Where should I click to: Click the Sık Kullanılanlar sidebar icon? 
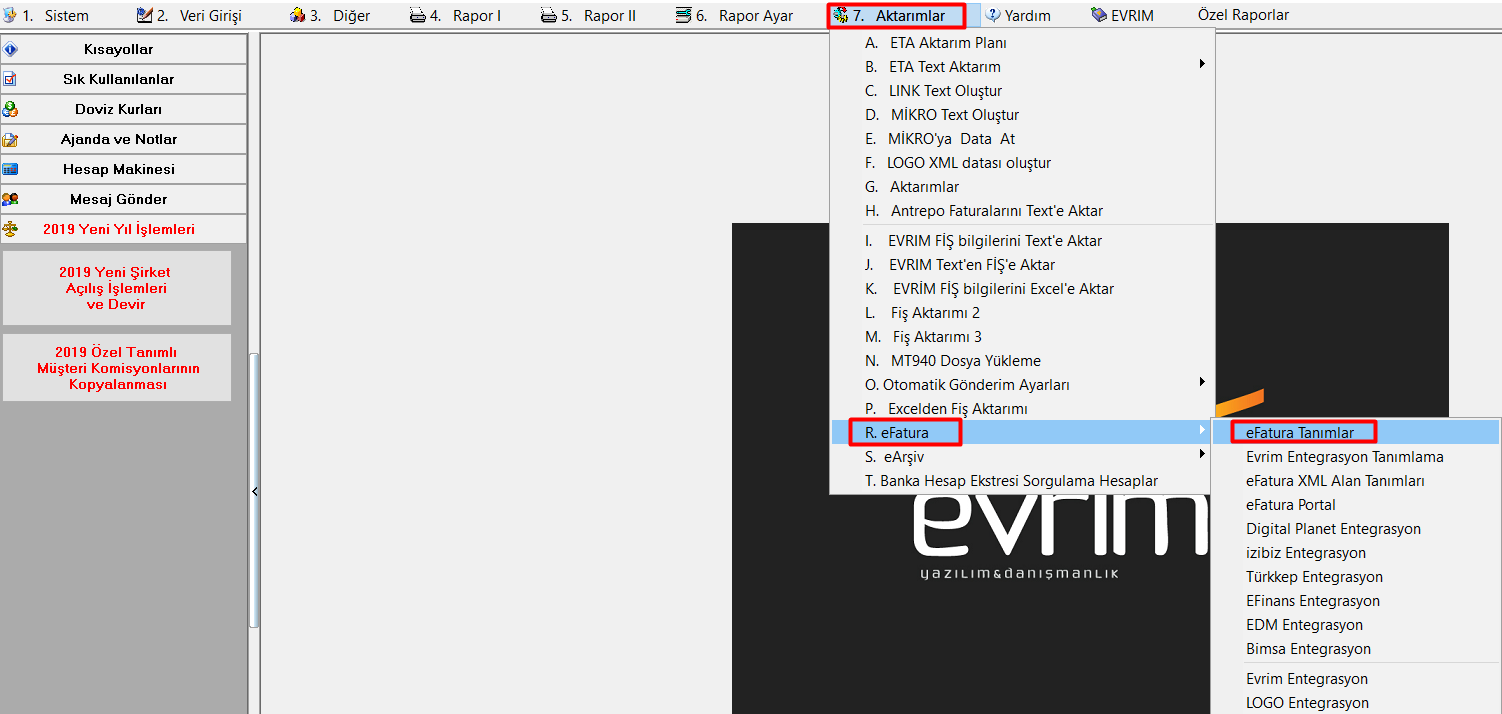coord(10,79)
